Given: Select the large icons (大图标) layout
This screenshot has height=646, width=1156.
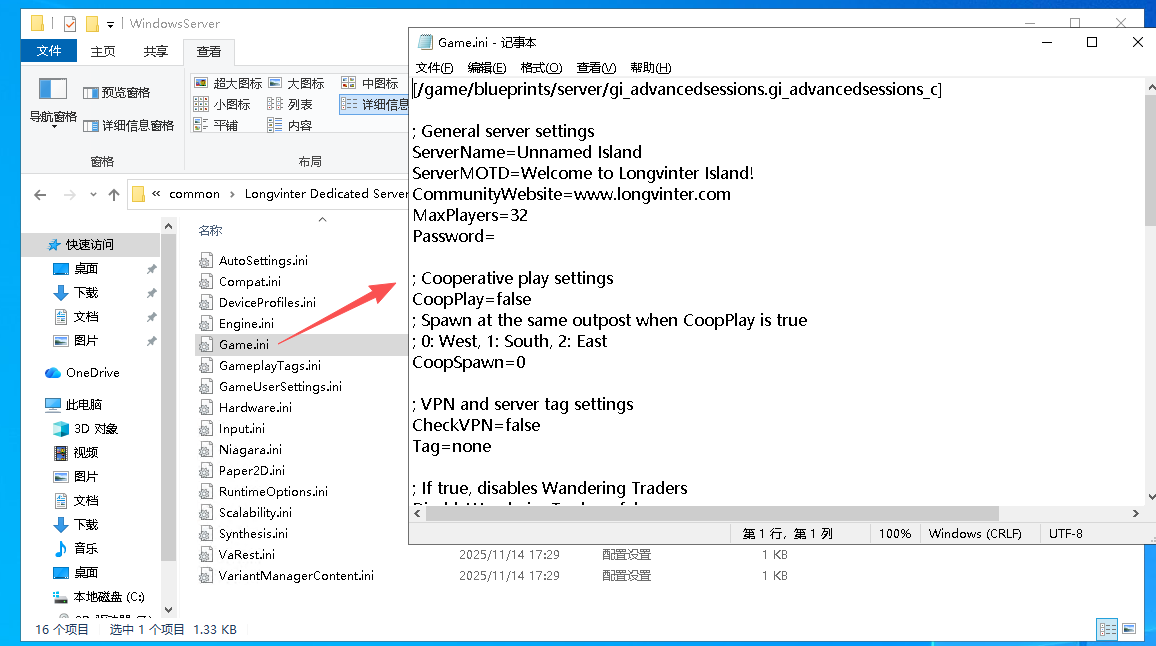Looking at the screenshot, I should click(296, 83).
